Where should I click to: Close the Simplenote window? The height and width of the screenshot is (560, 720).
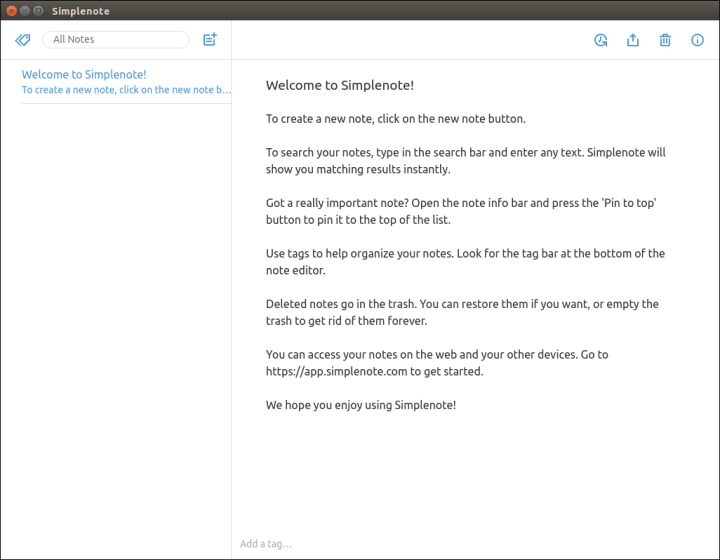coord(11,11)
